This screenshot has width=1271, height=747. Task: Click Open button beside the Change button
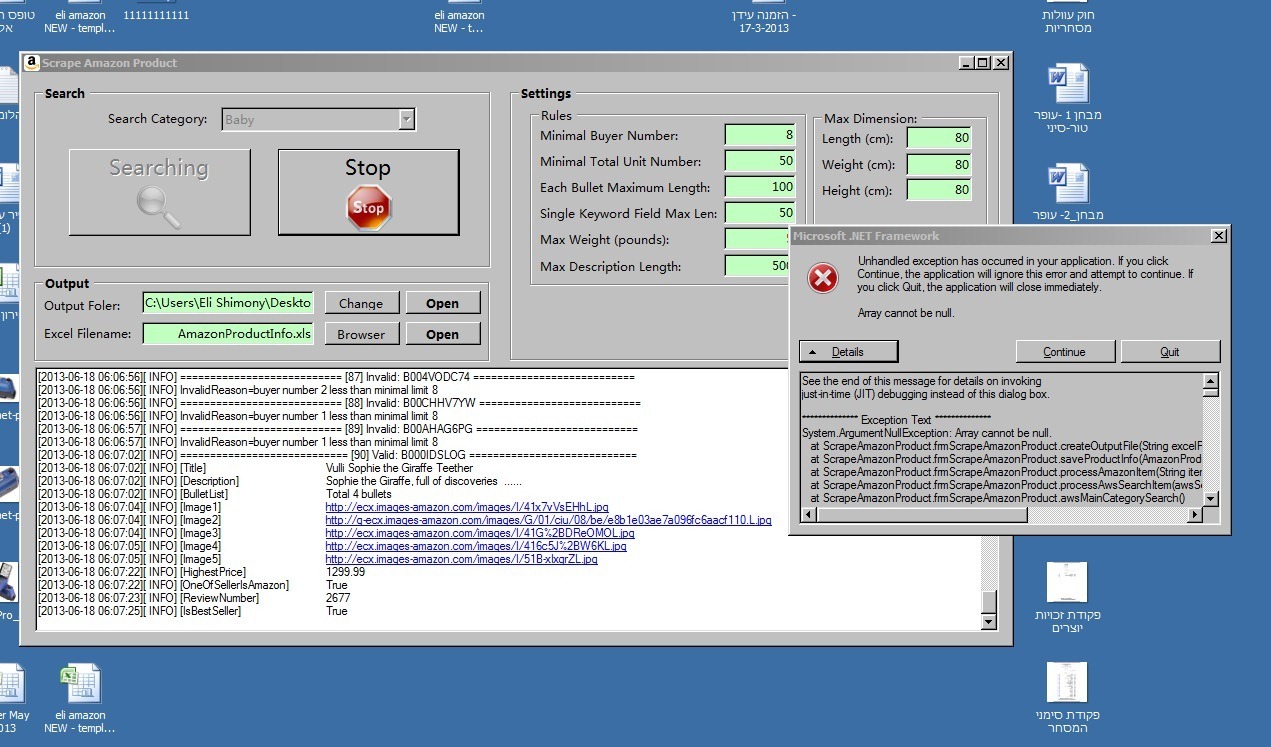coord(442,303)
